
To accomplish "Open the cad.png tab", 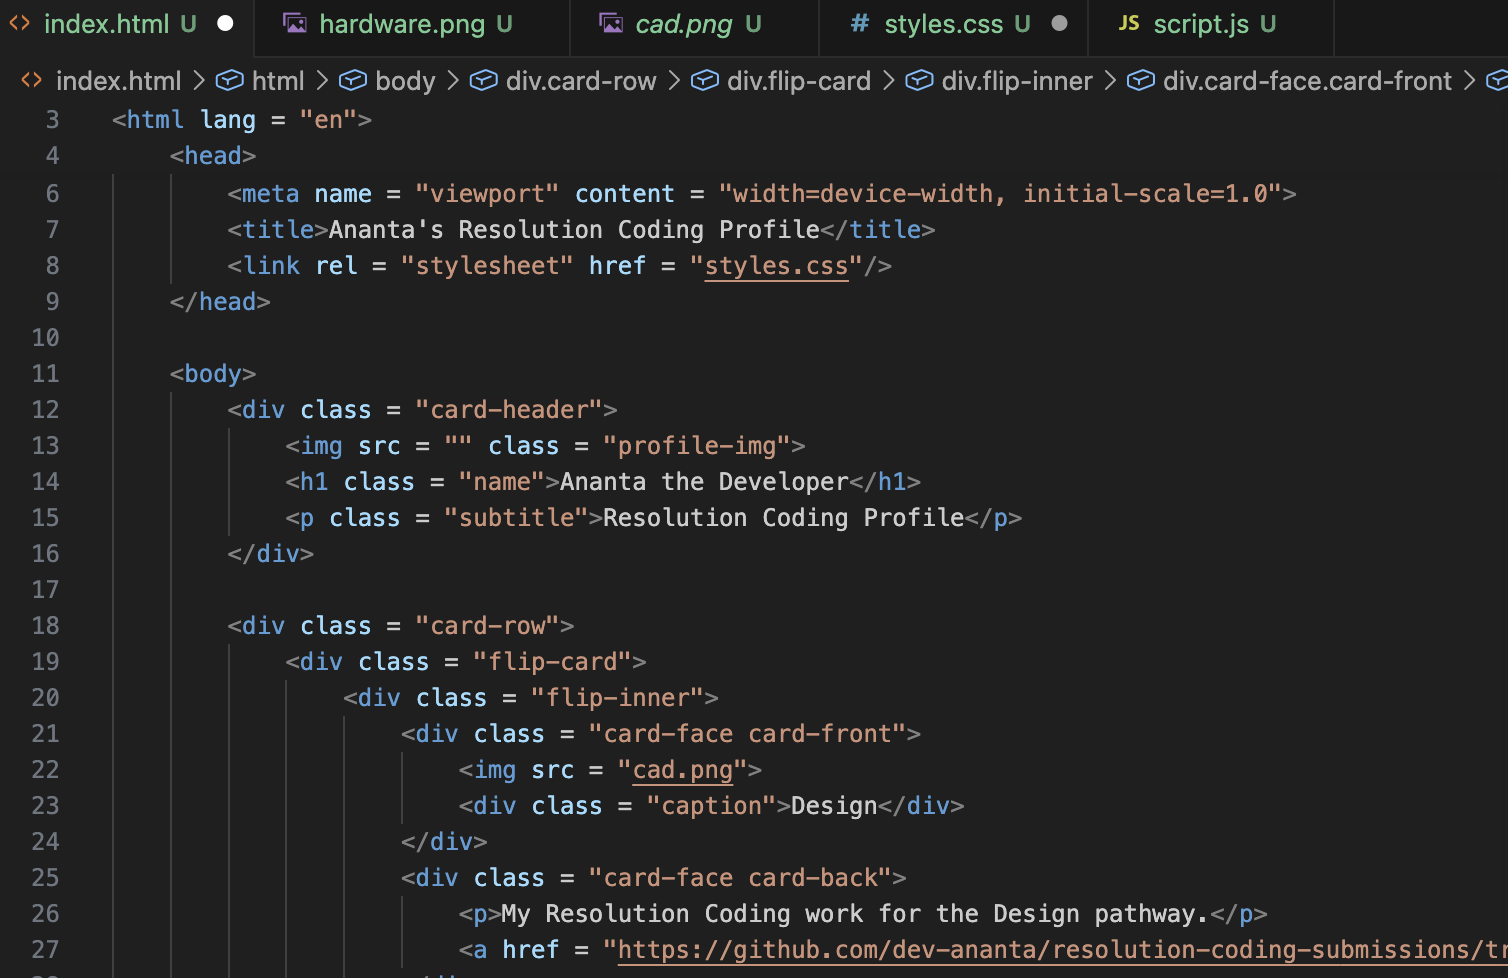I will 695,24.
